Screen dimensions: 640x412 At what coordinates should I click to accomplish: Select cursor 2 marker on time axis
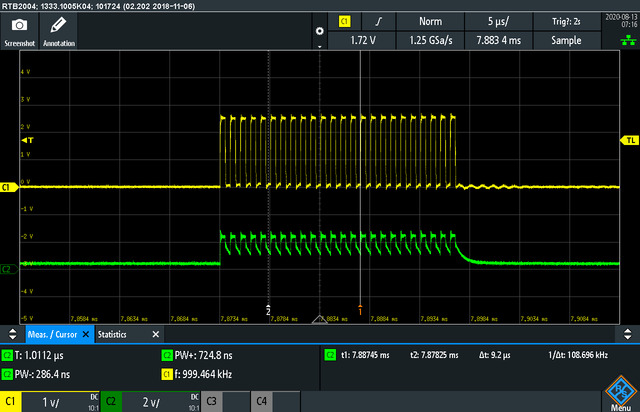click(268, 310)
